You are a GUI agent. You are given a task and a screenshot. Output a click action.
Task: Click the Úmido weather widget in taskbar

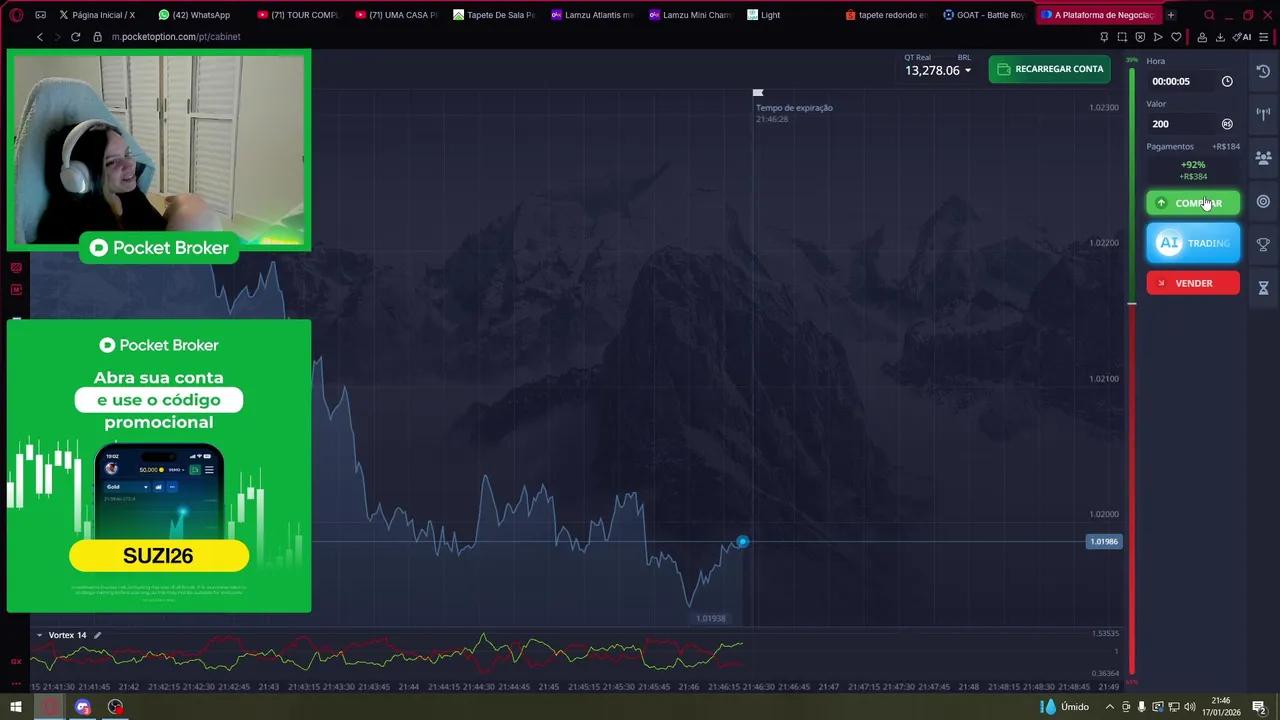tap(1065, 707)
